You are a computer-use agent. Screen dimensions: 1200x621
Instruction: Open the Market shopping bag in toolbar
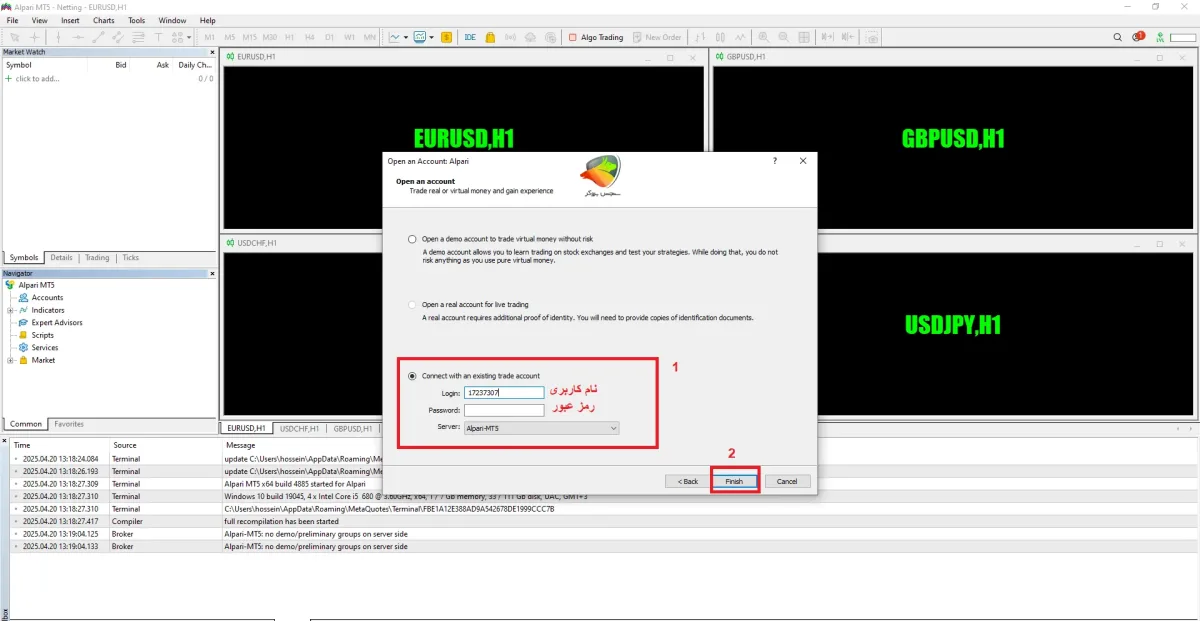[490, 37]
